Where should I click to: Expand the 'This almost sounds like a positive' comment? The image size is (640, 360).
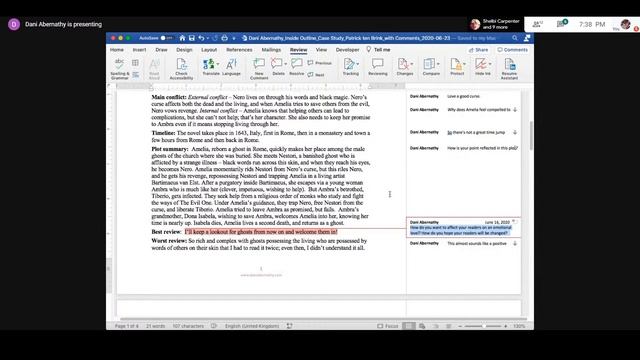point(515,243)
